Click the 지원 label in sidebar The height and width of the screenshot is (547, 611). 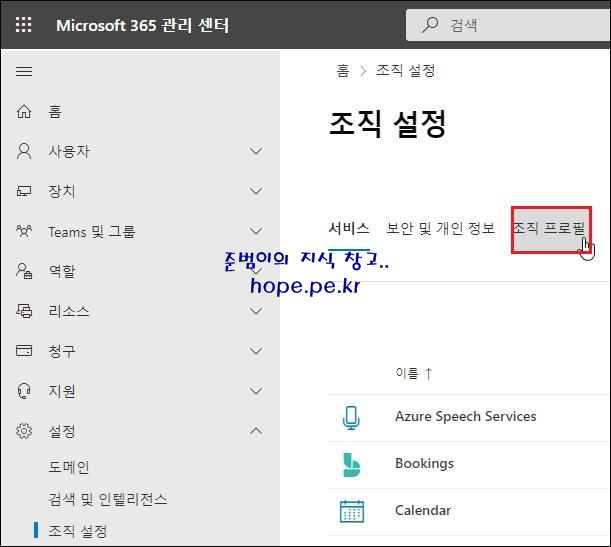click(62, 391)
